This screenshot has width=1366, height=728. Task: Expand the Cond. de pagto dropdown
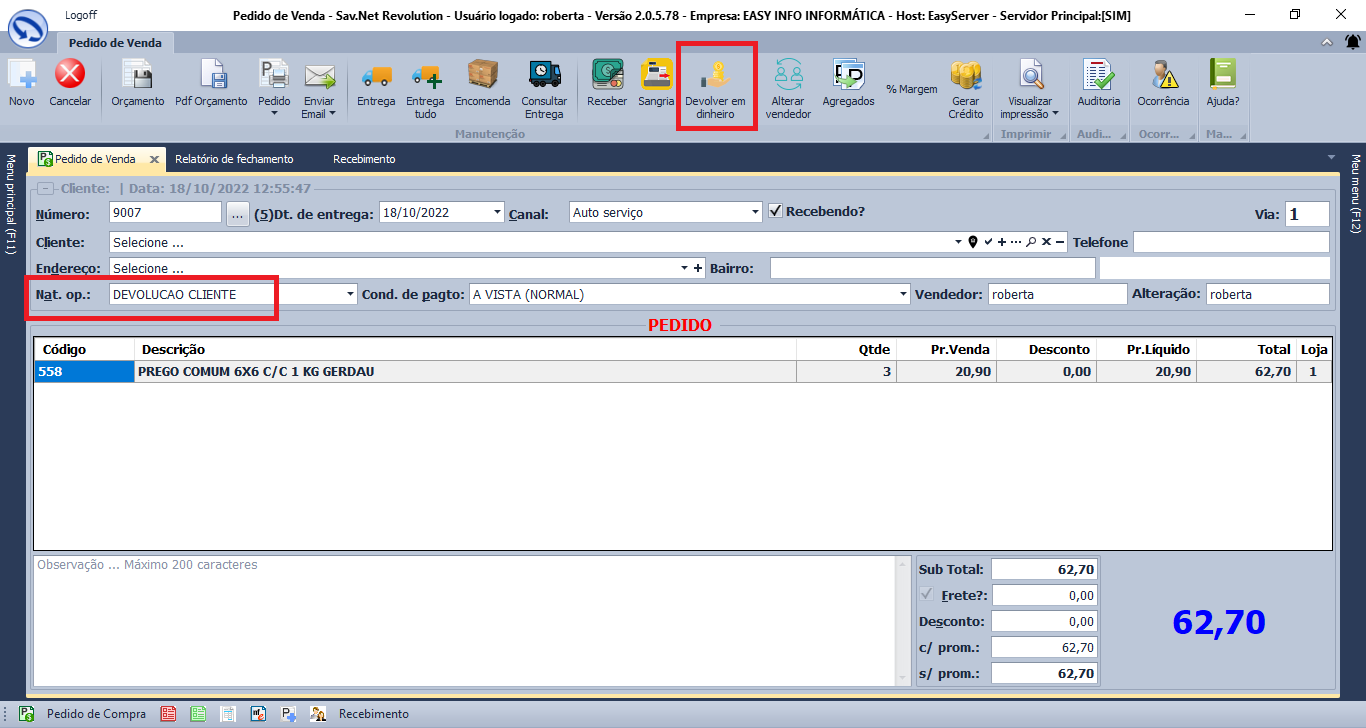[x=903, y=295]
